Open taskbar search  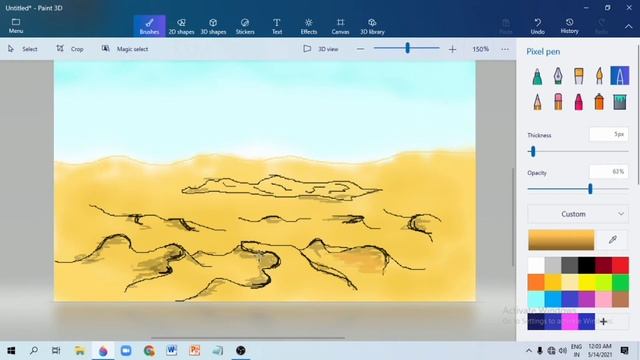[x=33, y=351]
